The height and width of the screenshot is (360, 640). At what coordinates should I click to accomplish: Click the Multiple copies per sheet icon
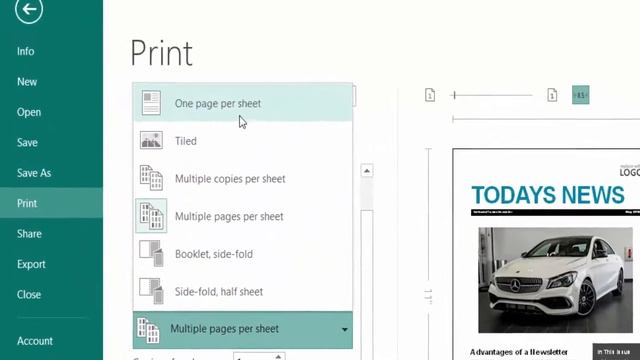coord(151,178)
